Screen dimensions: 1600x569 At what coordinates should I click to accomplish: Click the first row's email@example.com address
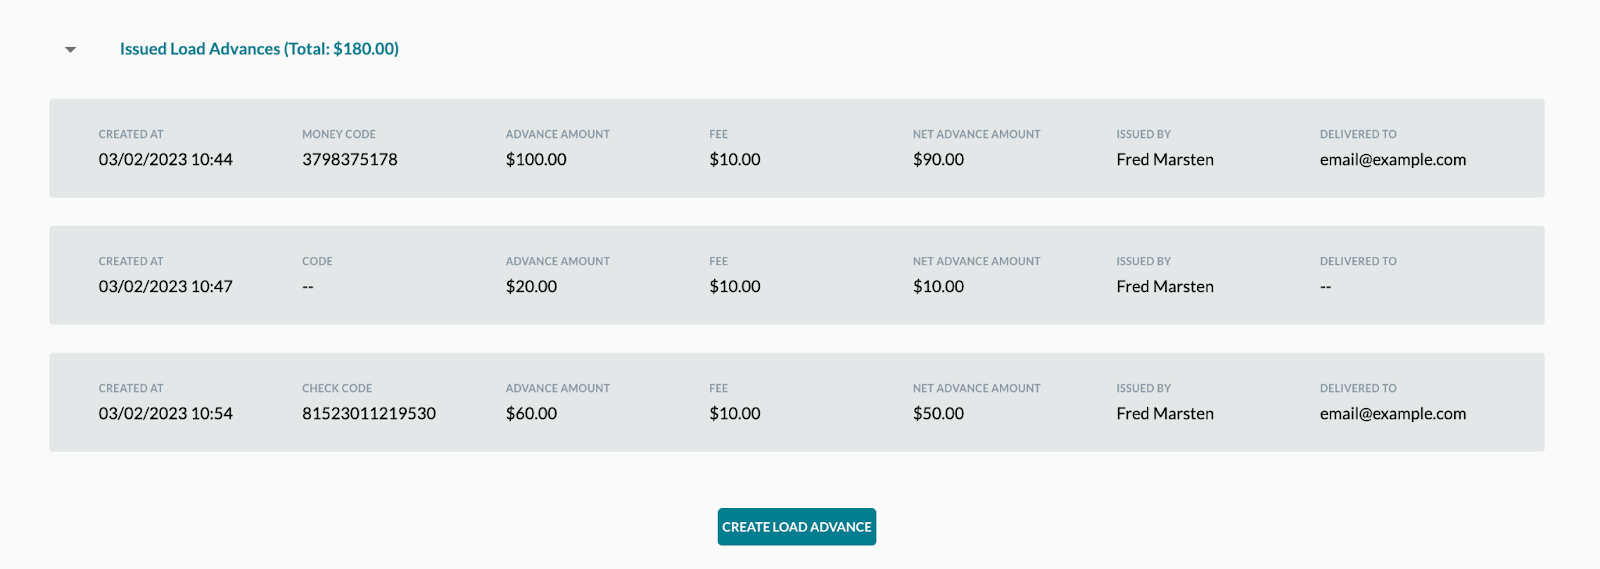coord(1393,159)
